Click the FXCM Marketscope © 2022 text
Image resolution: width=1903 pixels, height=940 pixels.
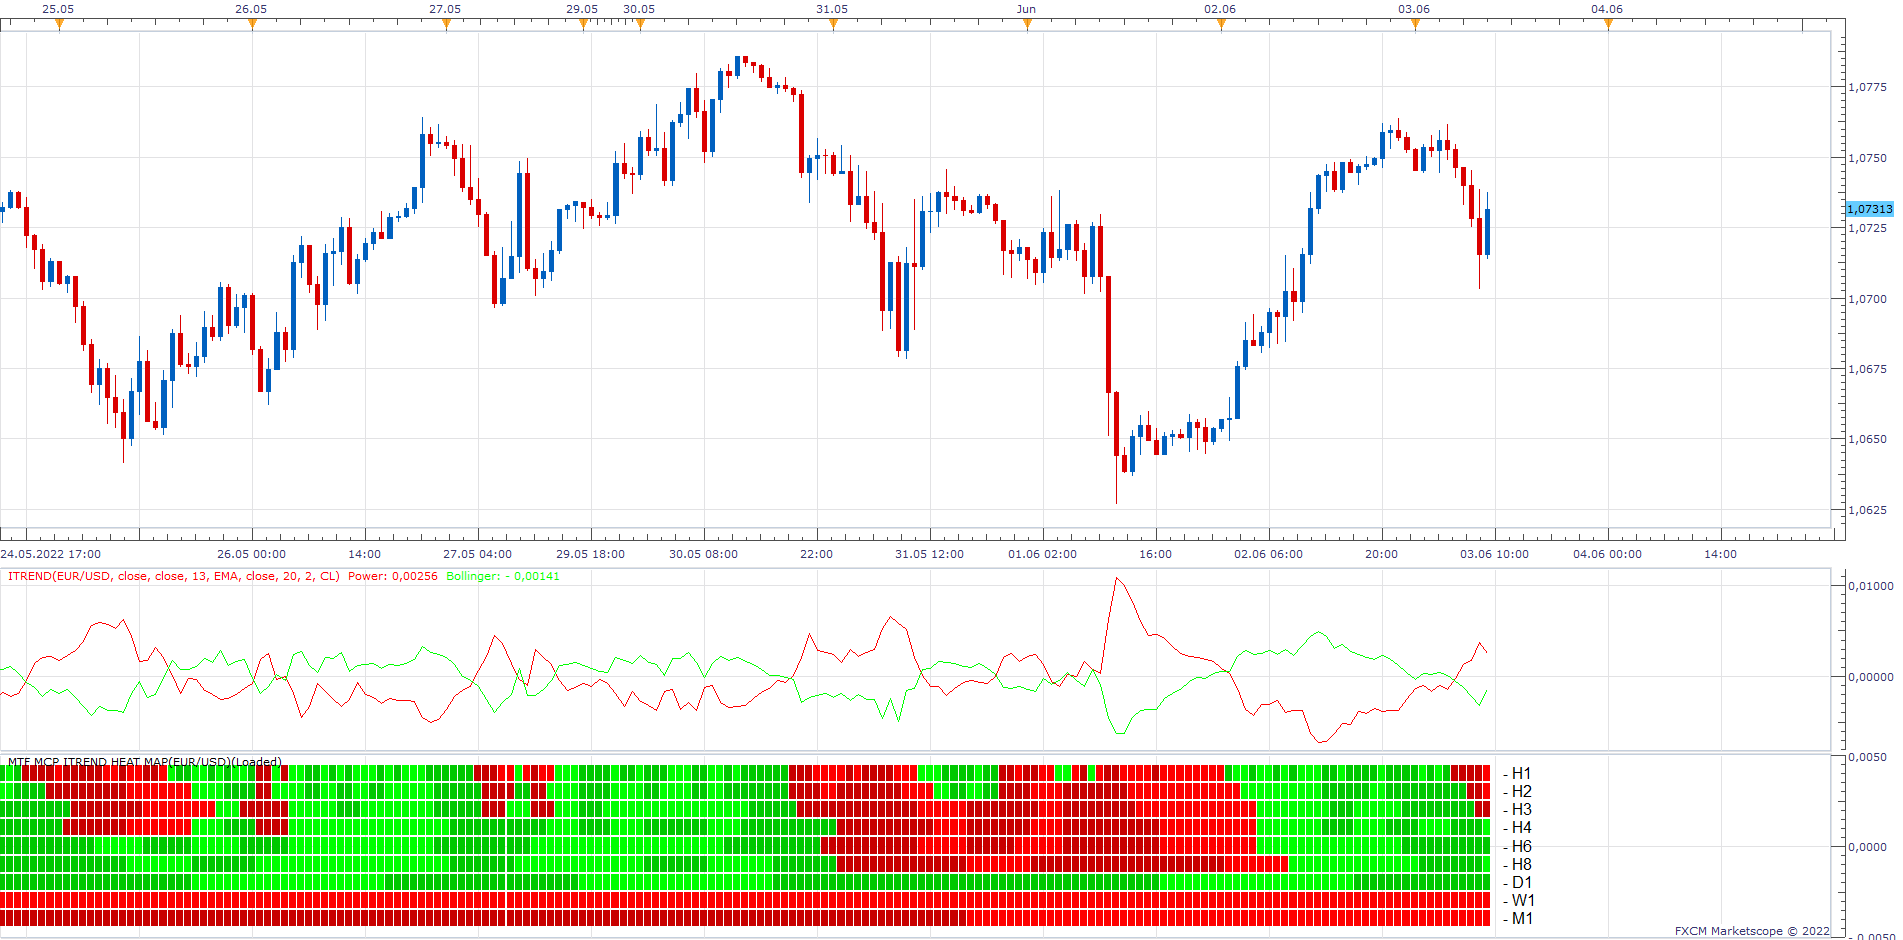(x=1752, y=931)
